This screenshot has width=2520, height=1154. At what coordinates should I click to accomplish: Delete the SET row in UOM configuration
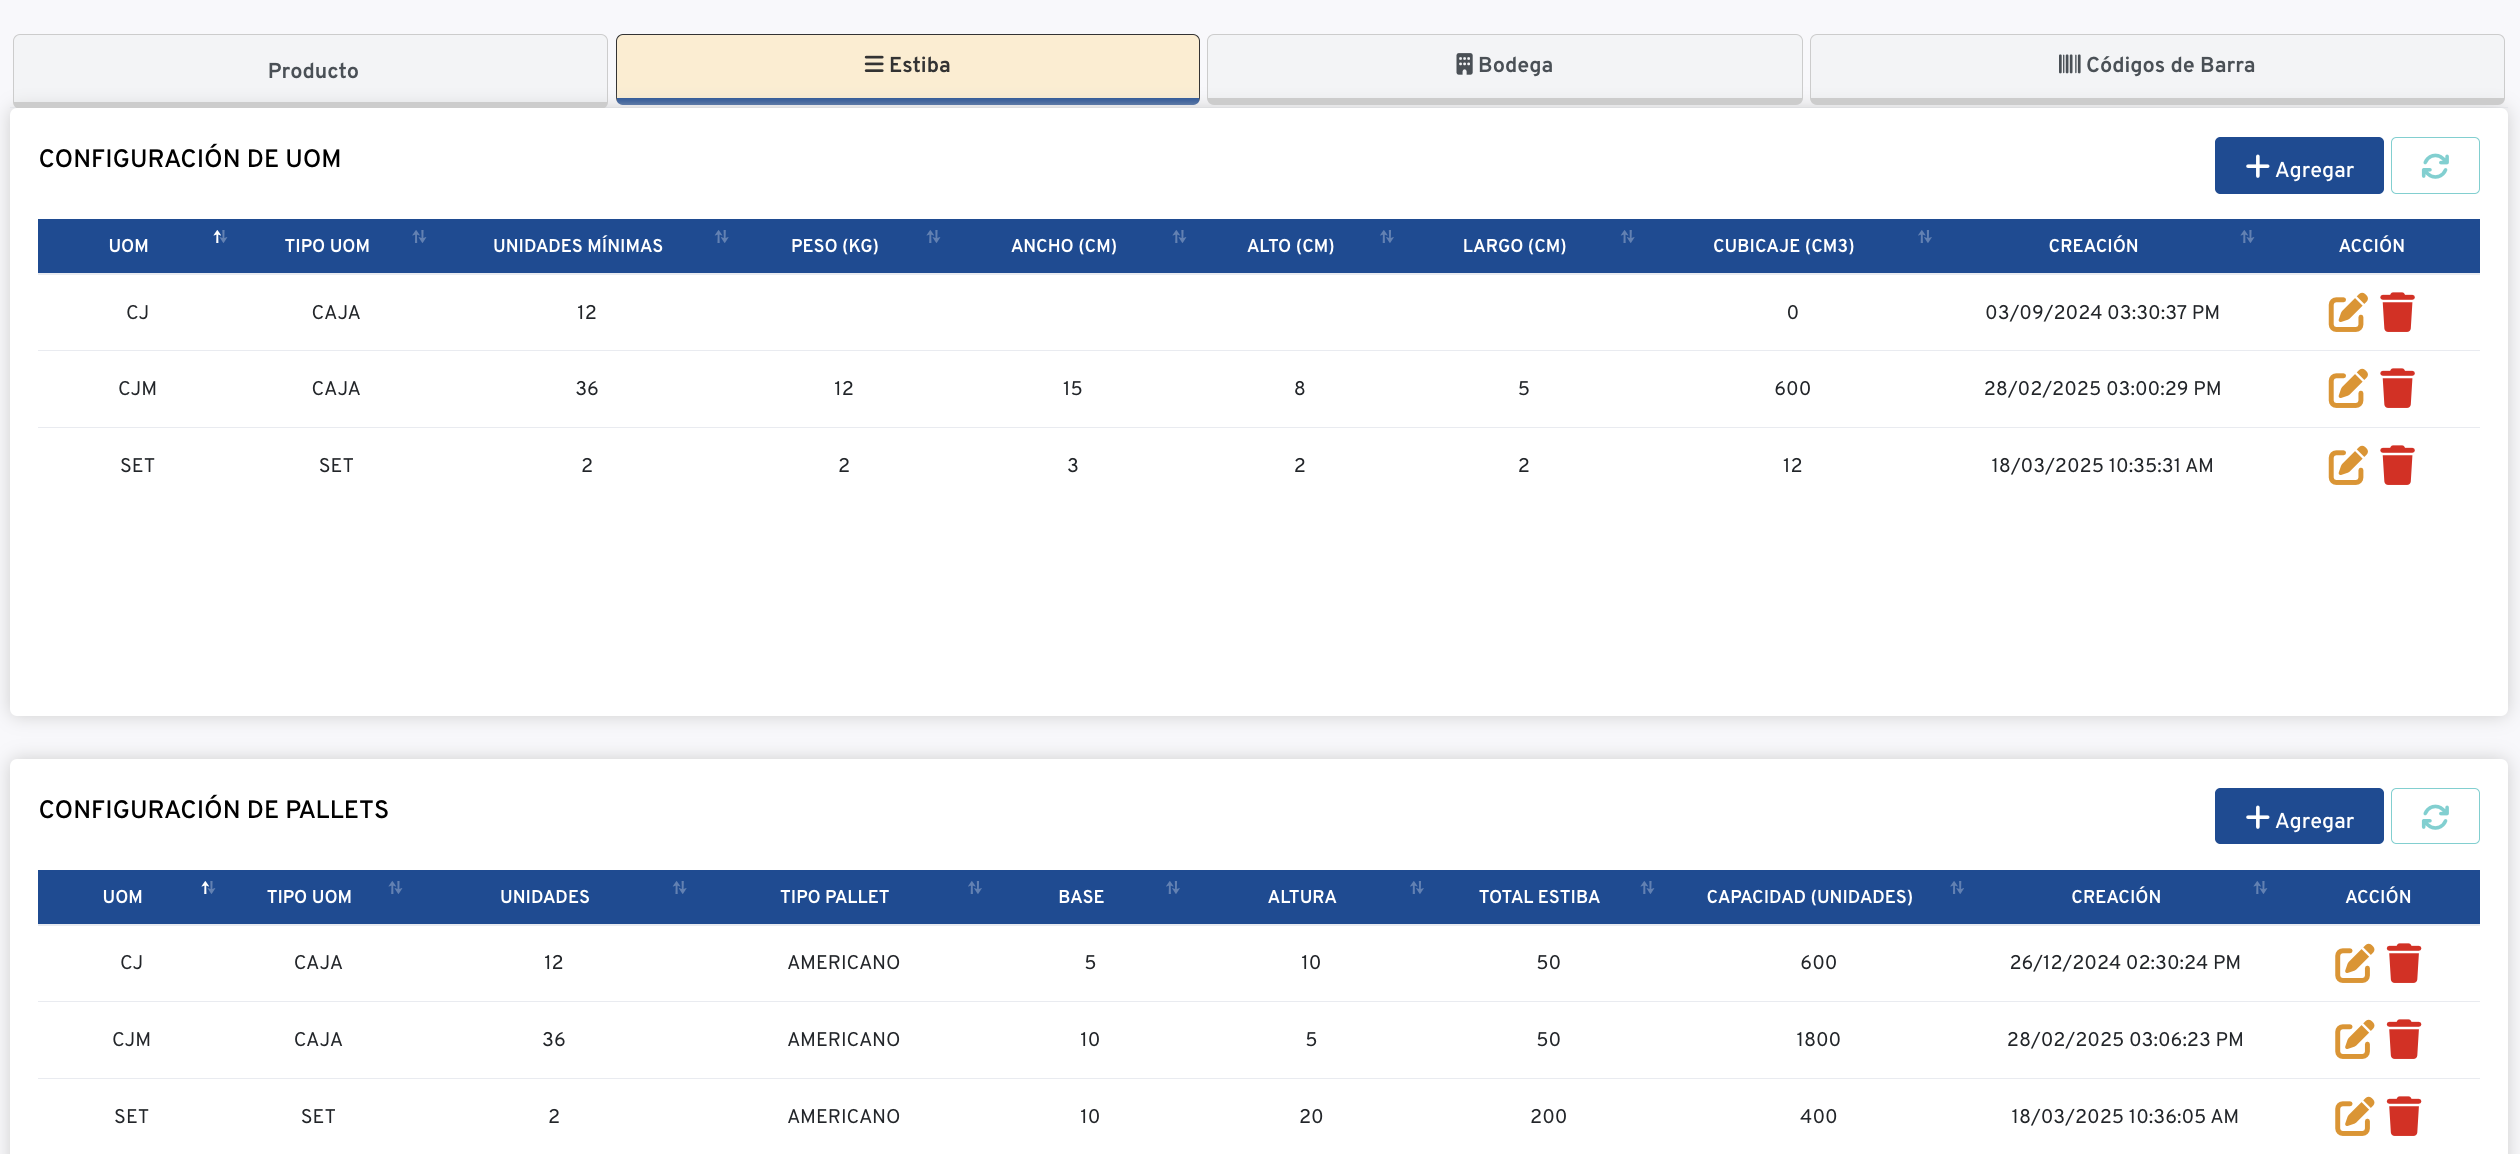[2397, 466]
